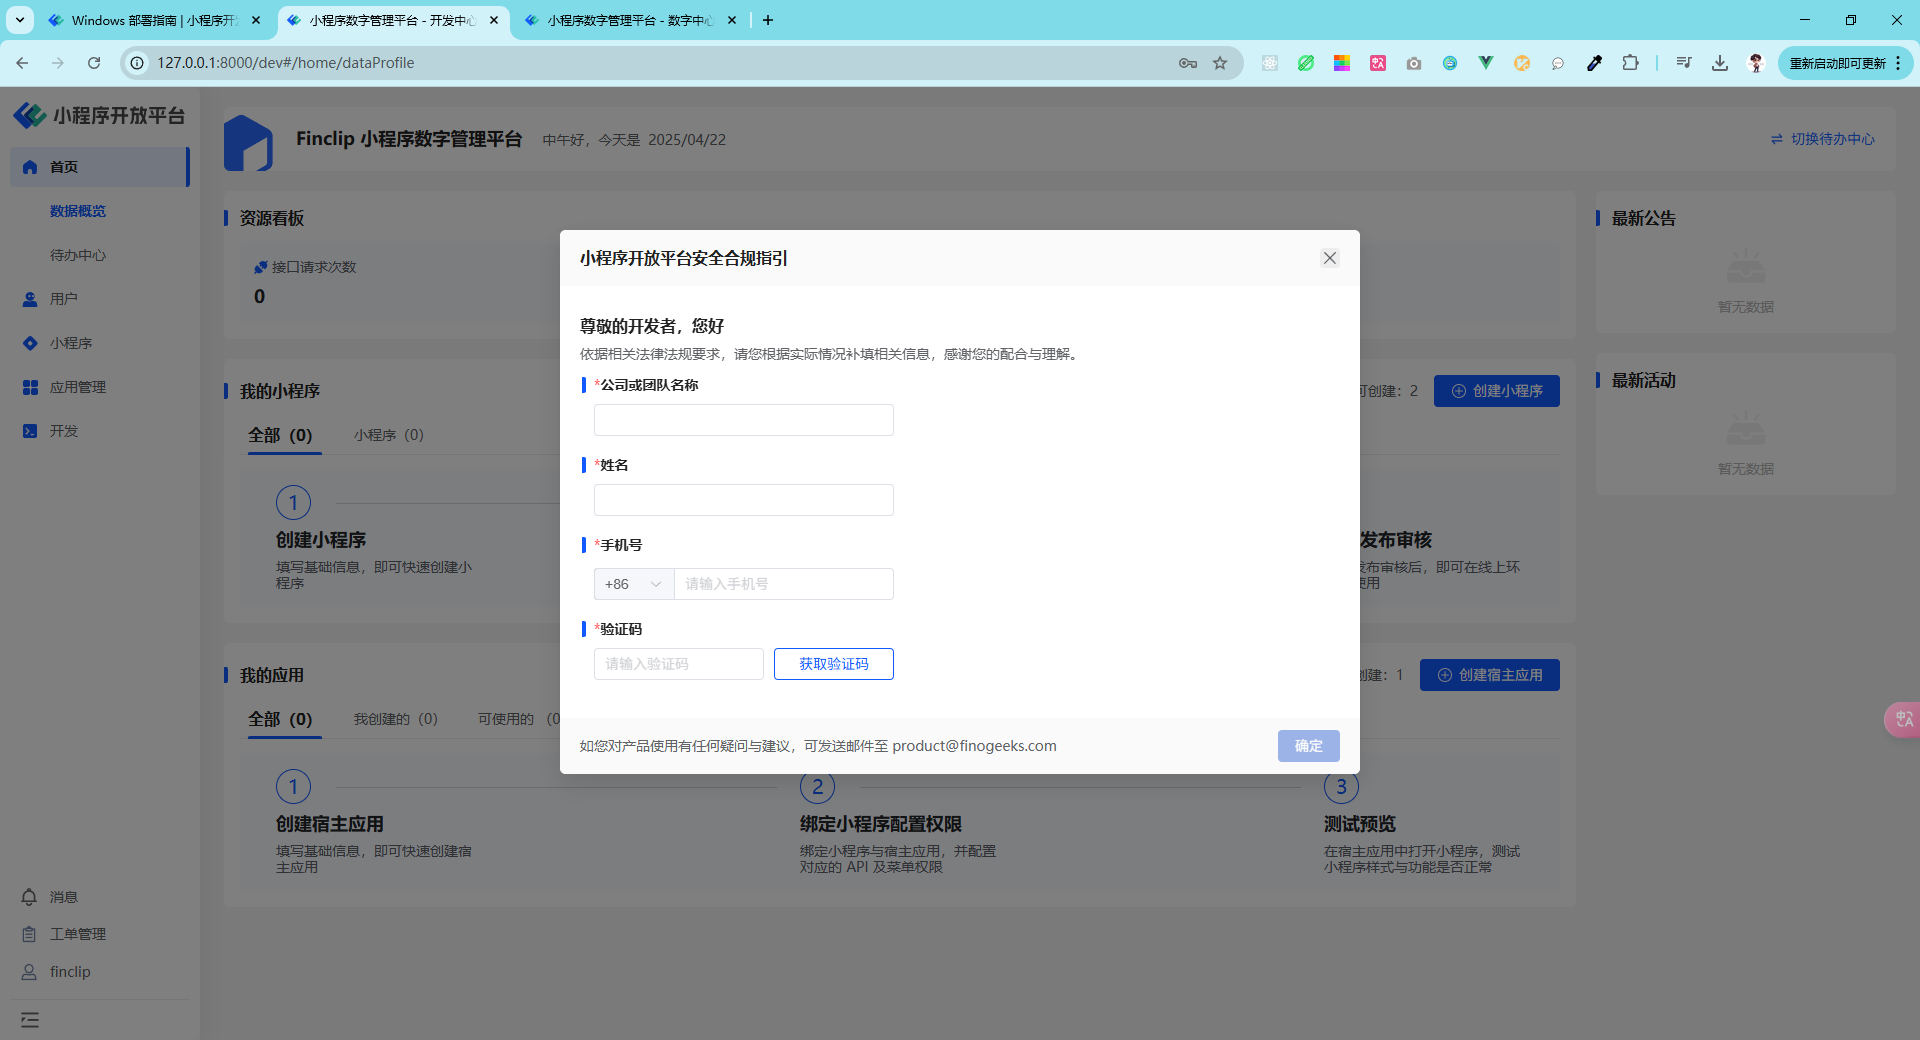The image size is (1920, 1040).
Task: Click 创建宿主应用 button
Action: [x=1489, y=675]
